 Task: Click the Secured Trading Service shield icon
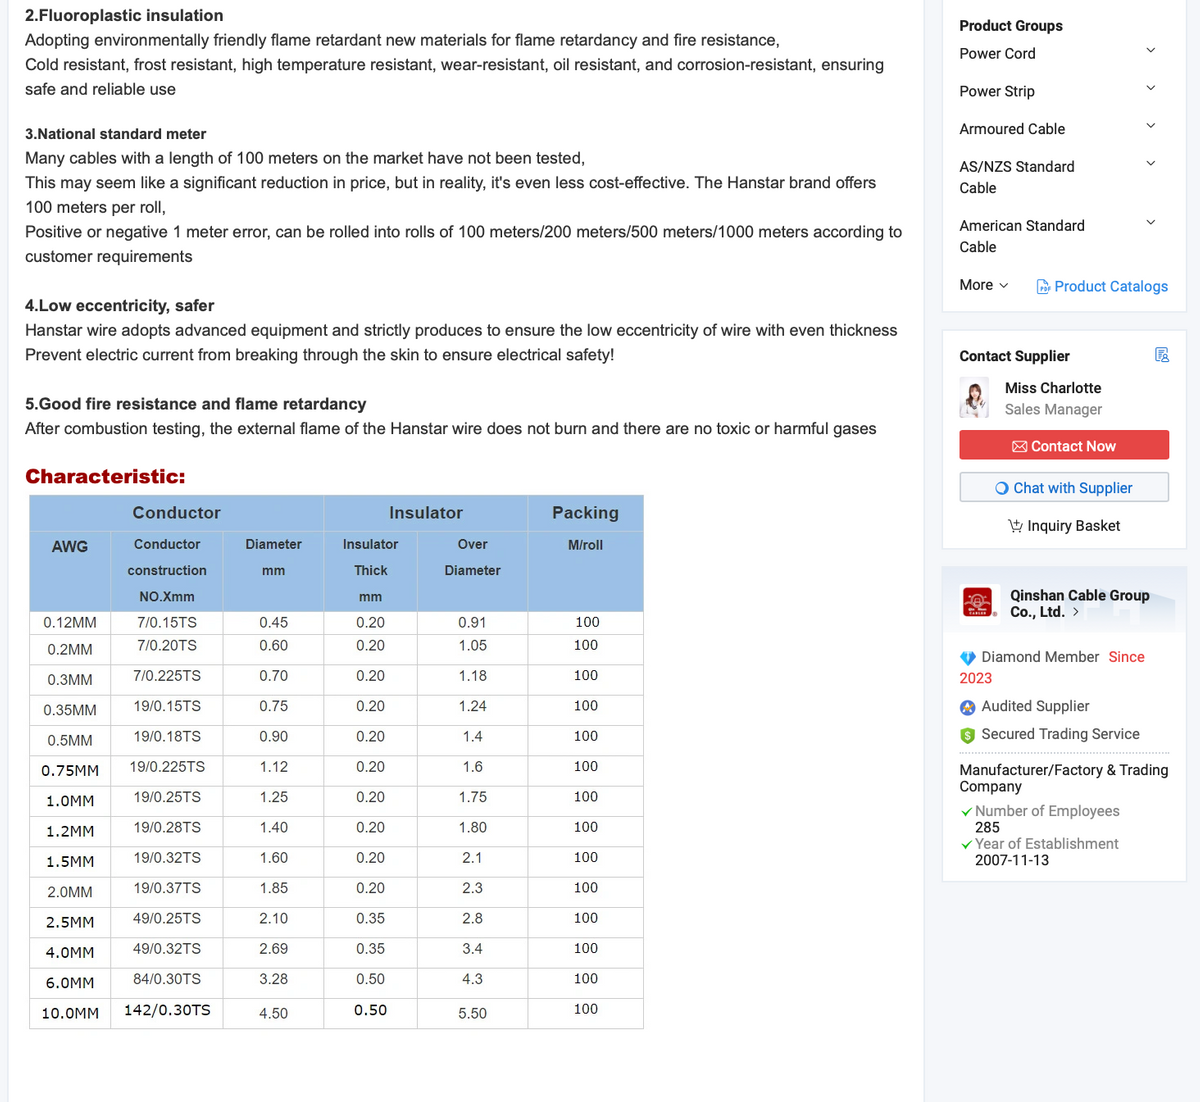(968, 735)
